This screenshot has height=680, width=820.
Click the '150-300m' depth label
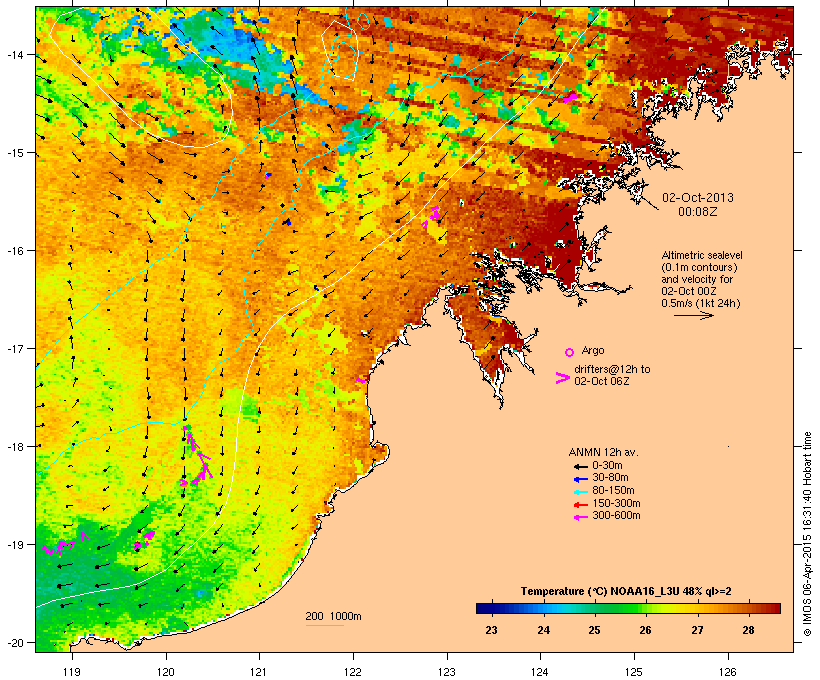pos(616,503)
